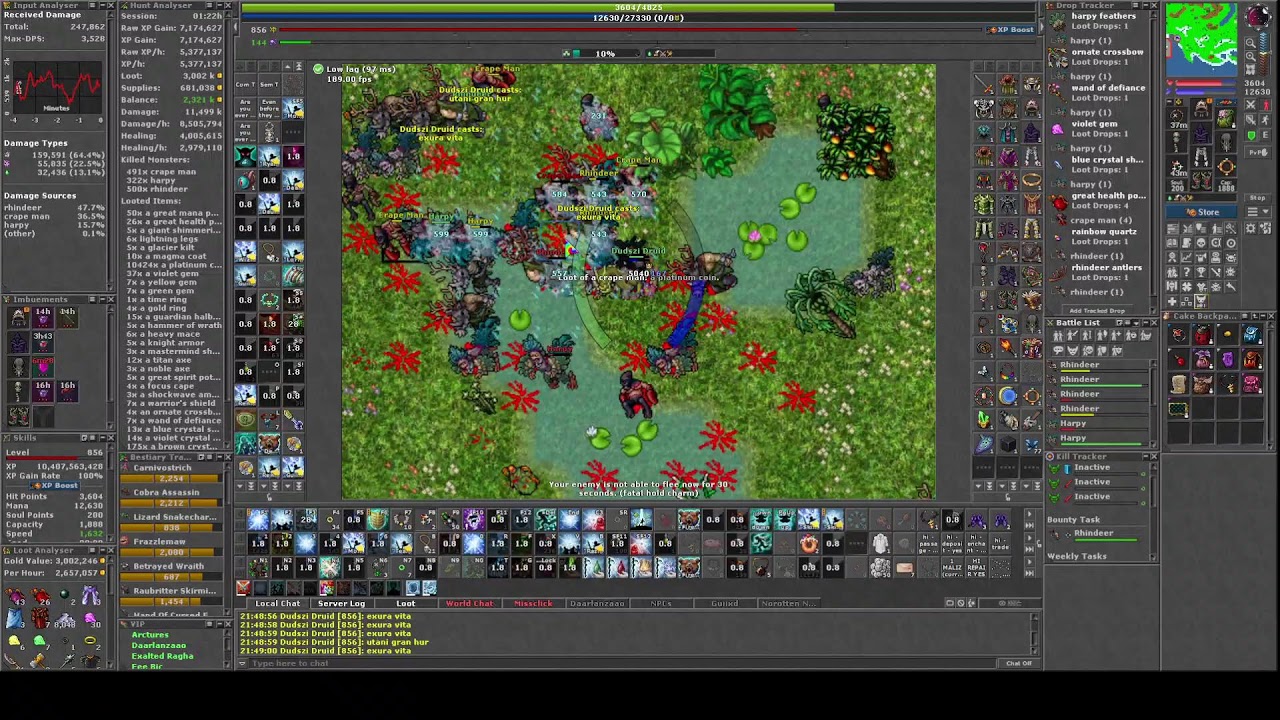Open the Bestiary Tracker panel menu

click(x=209, y=457)
